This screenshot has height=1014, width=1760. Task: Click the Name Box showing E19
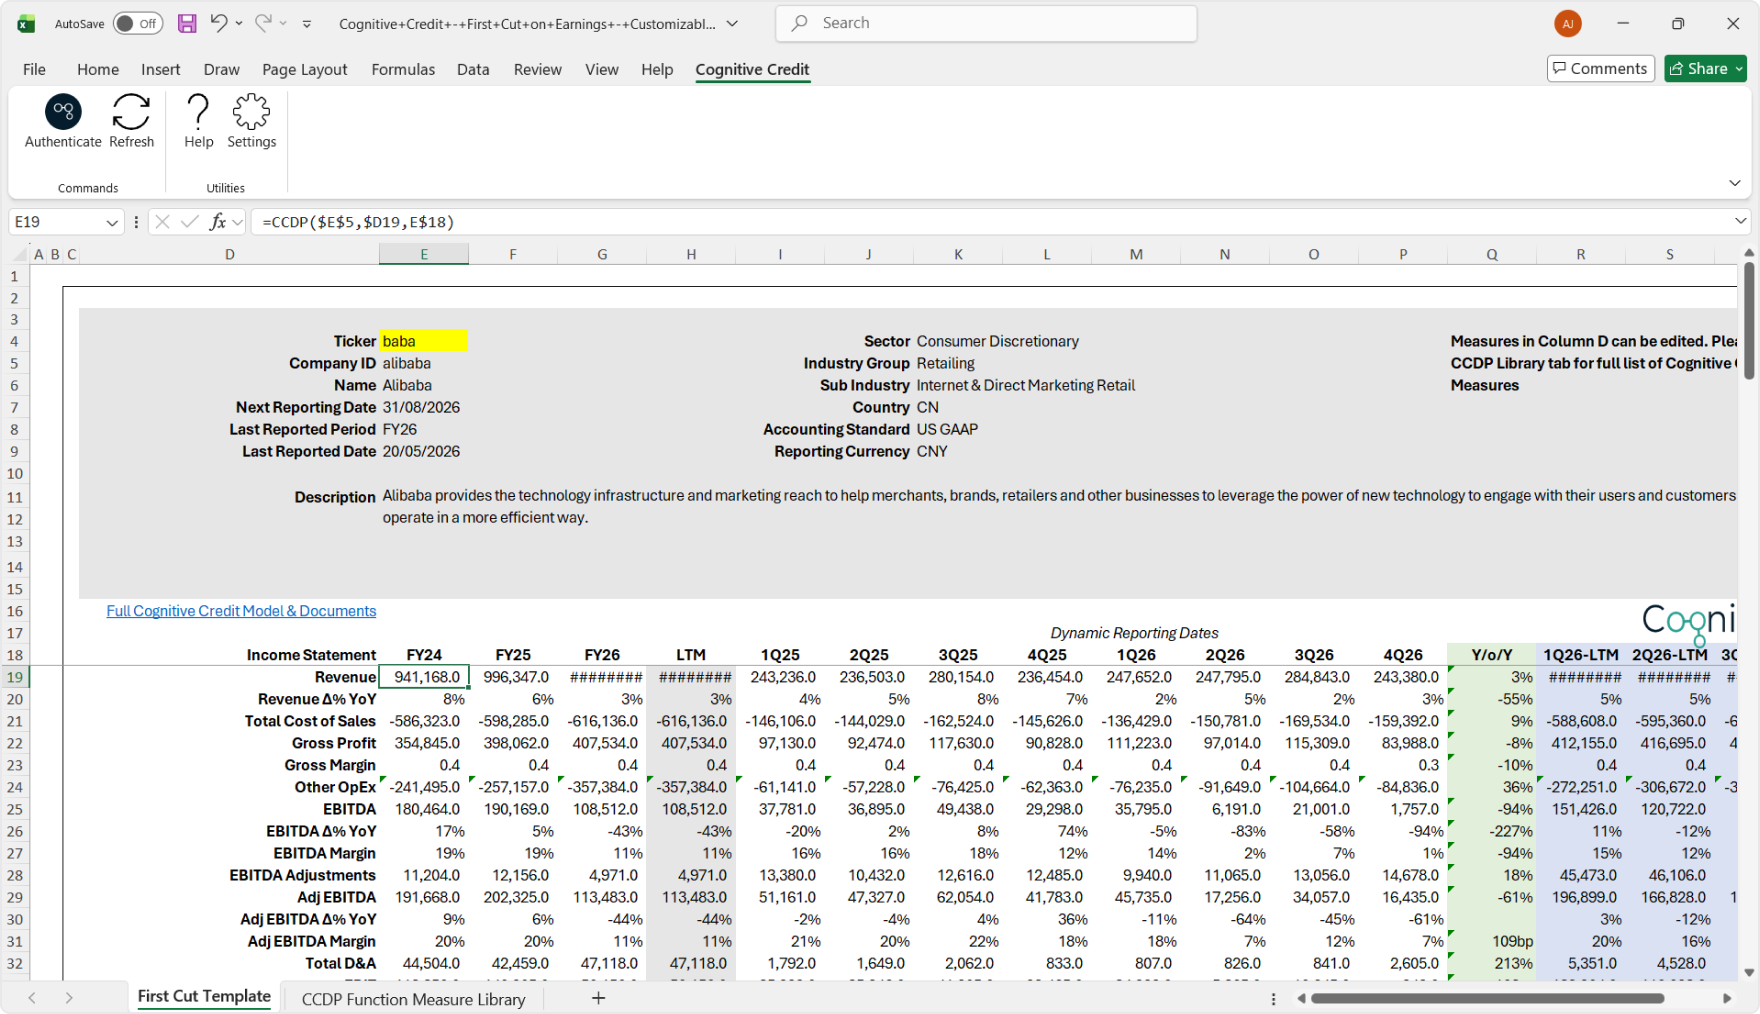[x=55, y=222]
